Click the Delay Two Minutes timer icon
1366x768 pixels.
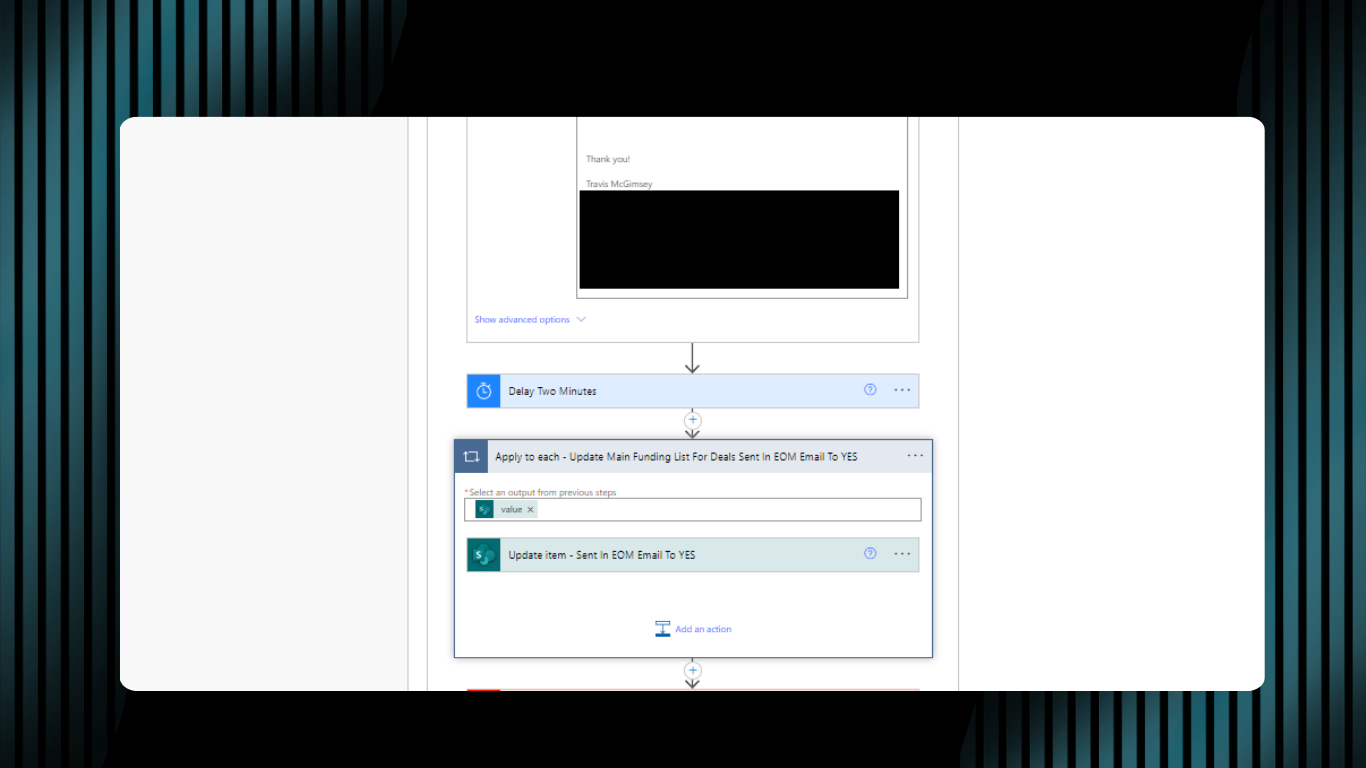pos(484,391)
